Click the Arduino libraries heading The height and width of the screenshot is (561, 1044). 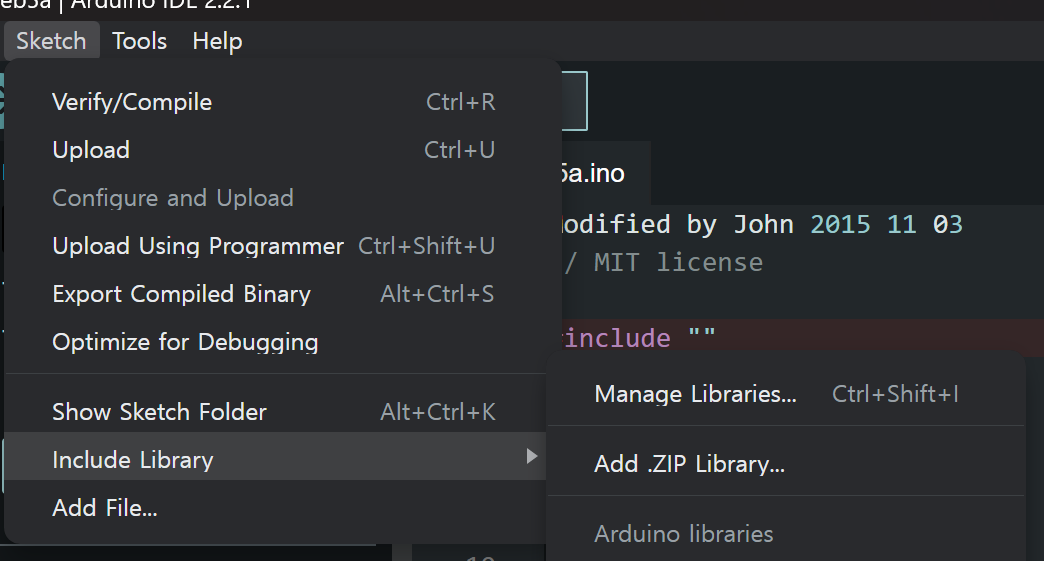(684, 534)
